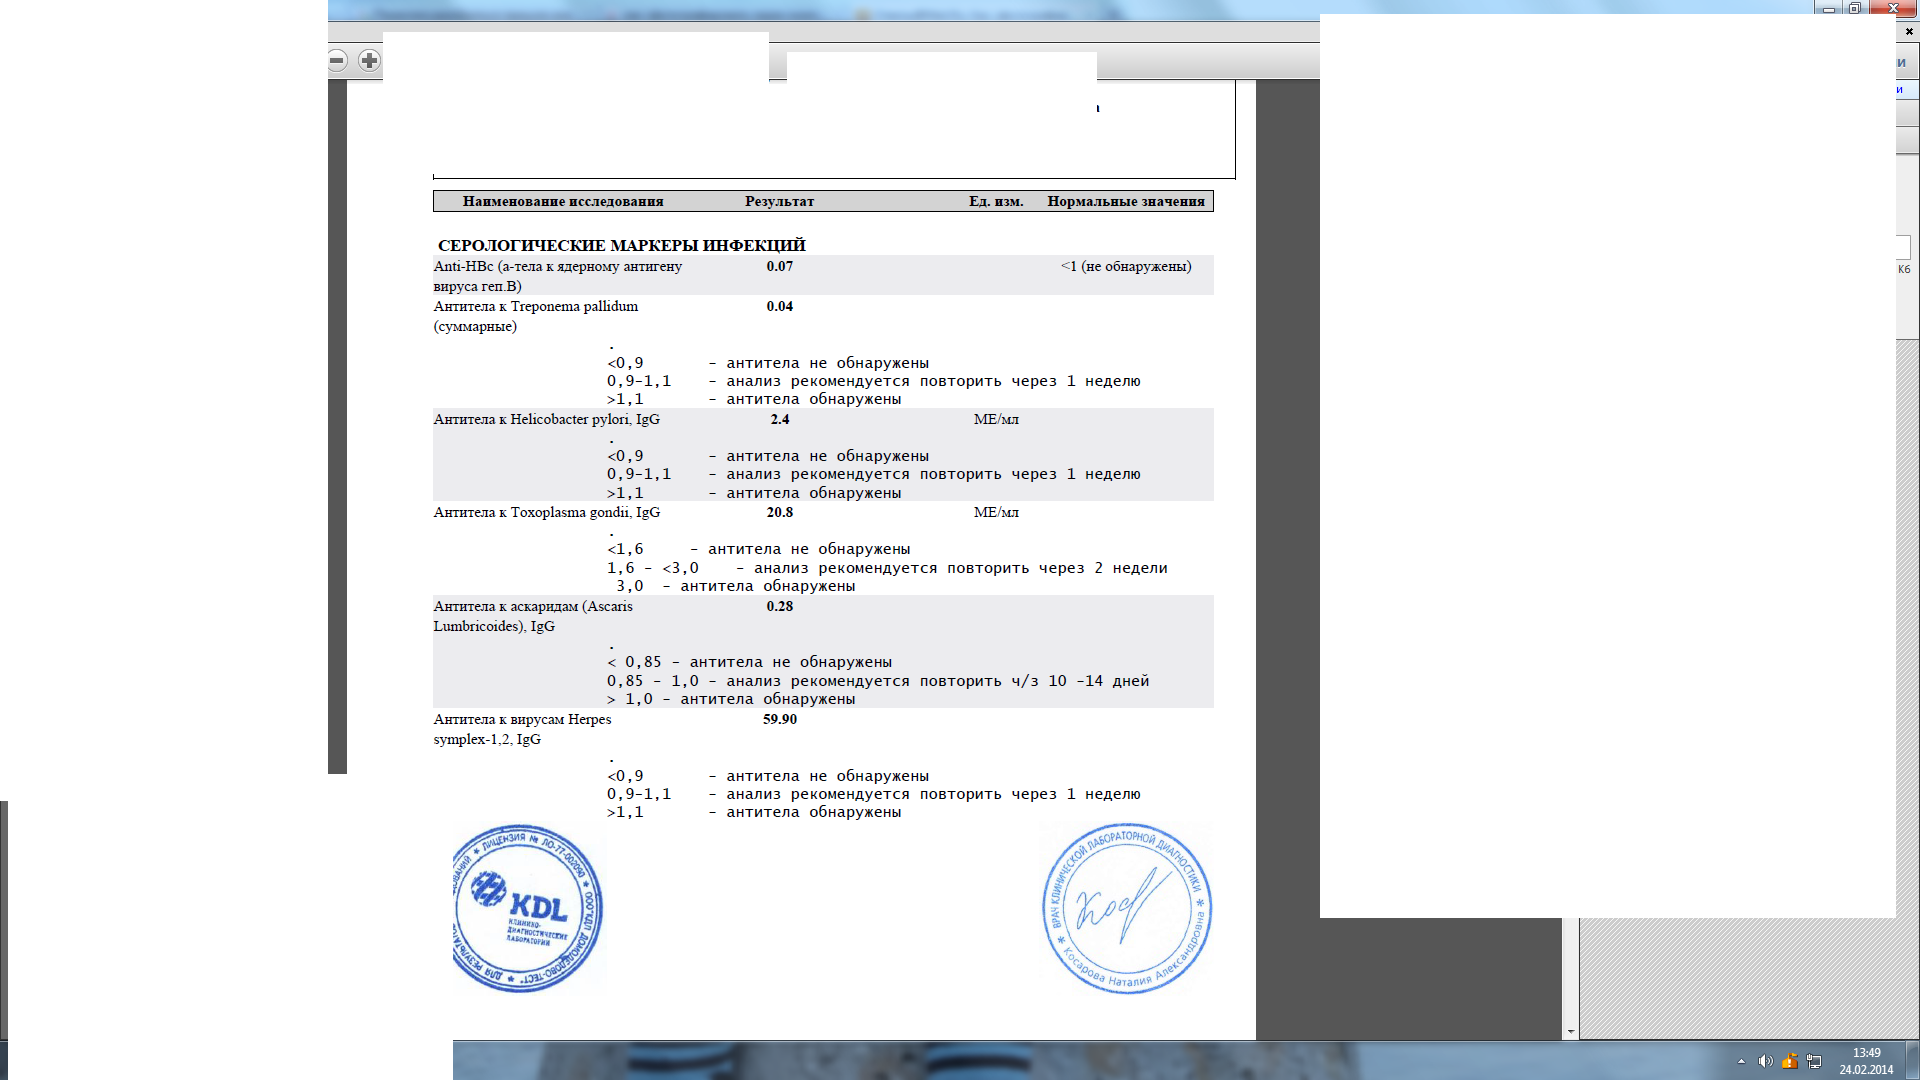Close the document viewer window
1920x1080 pixels.
(x=1893, y=8)
